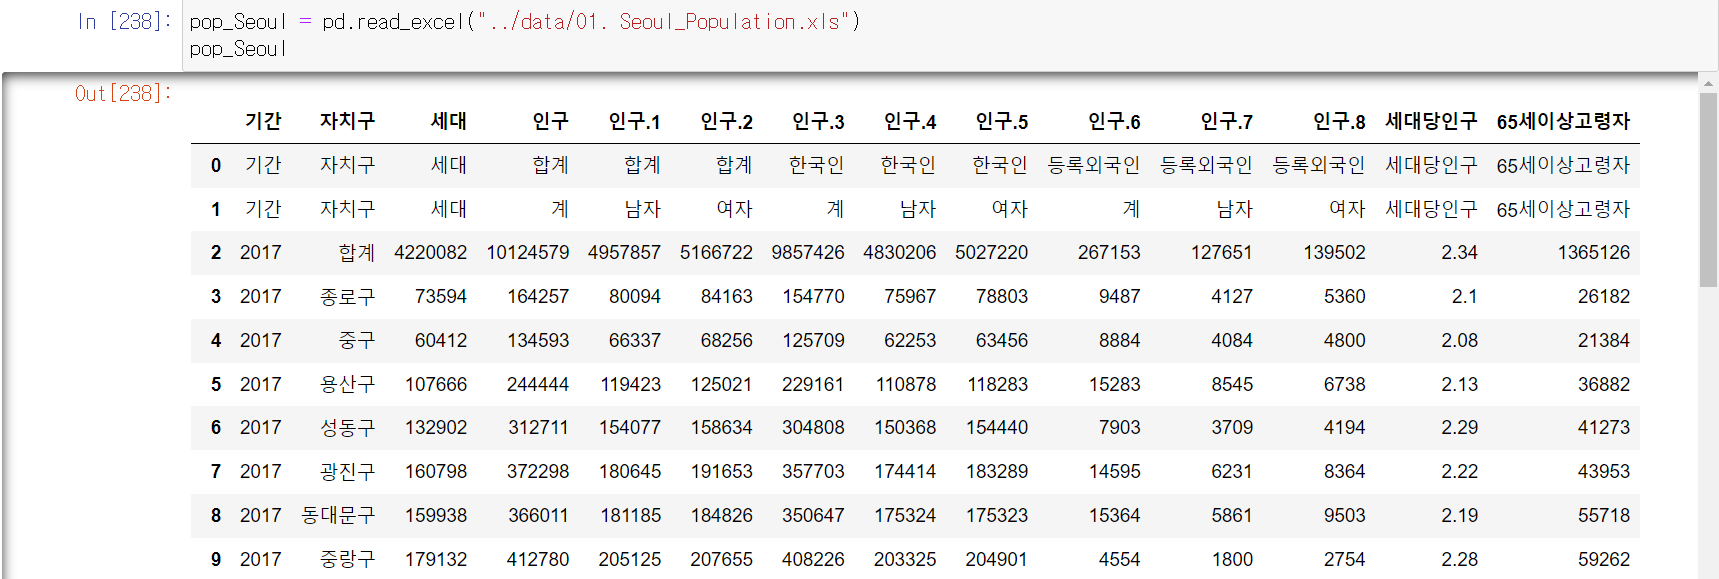Click the value 366011
The height and width of the screenshot is (579, 1719).
[538, 515]
